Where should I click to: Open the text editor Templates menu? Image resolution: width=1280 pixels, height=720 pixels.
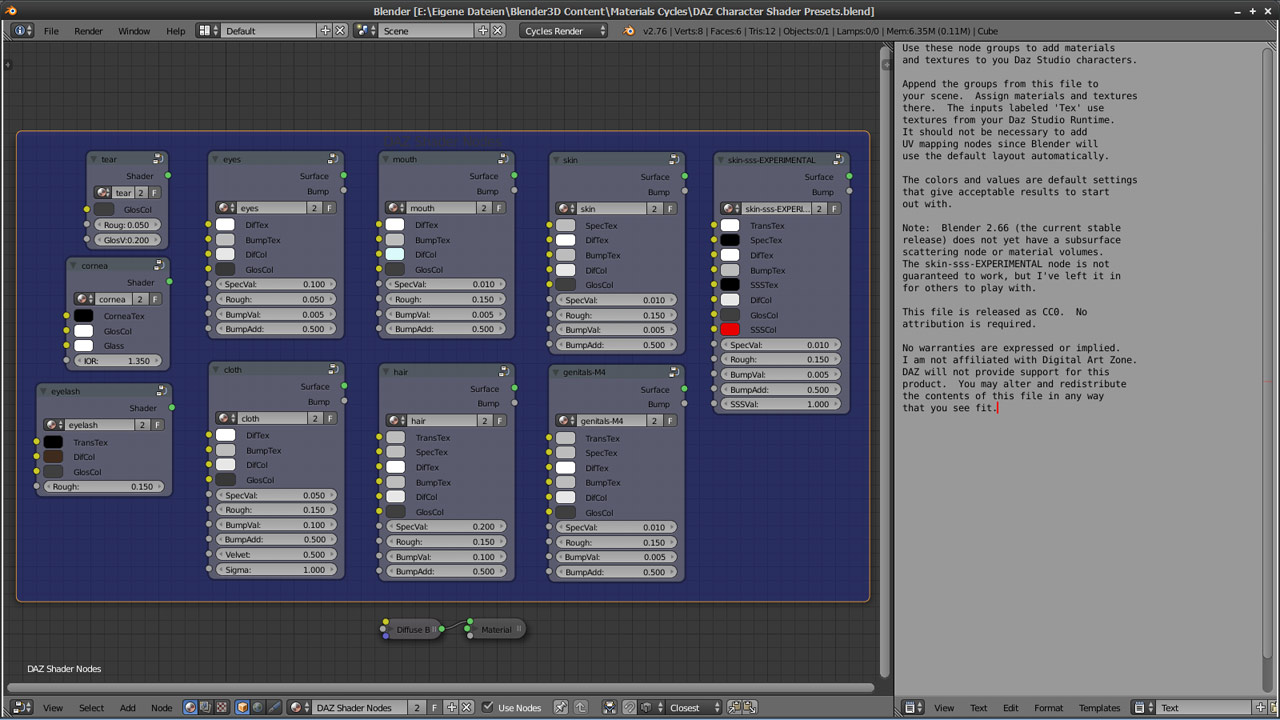tap(1099, 707)
